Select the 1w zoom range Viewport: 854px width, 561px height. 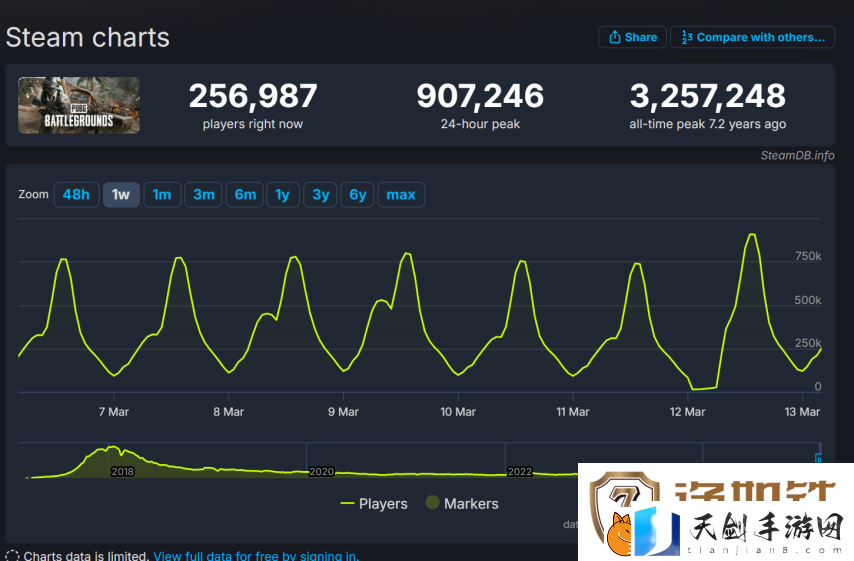[121, 194]
